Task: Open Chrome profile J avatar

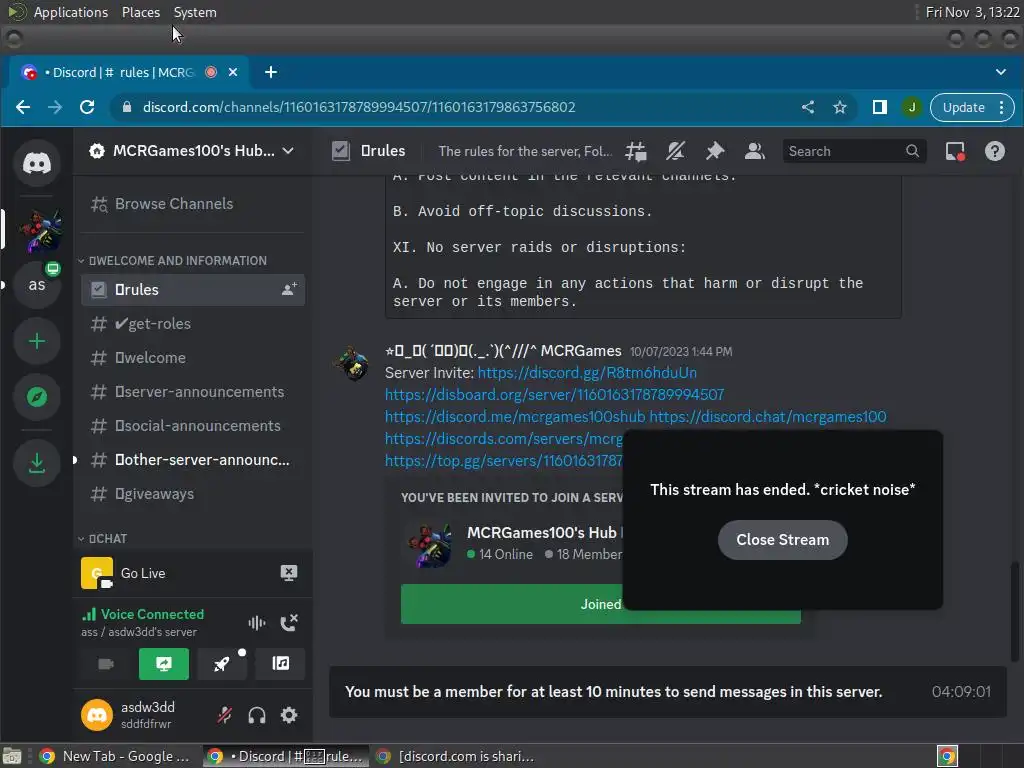Action: 912,107
